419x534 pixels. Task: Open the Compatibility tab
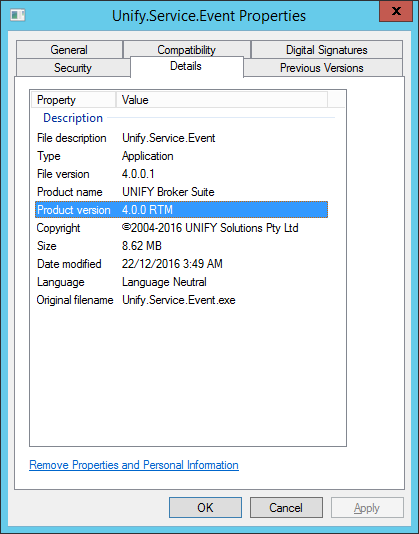coord(186,50)
